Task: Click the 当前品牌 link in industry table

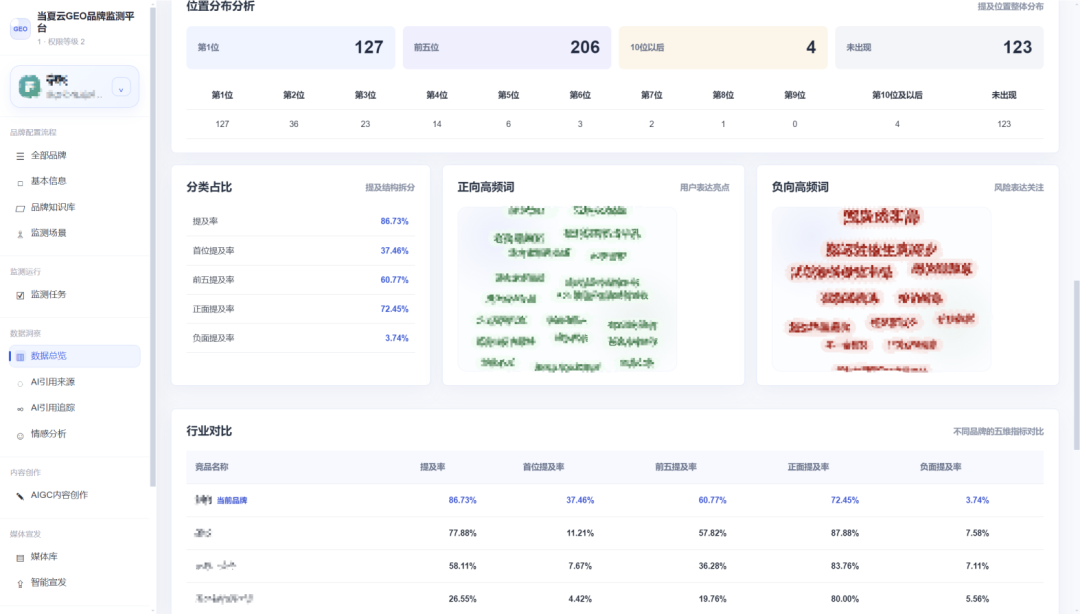Action: click(231, 500)
